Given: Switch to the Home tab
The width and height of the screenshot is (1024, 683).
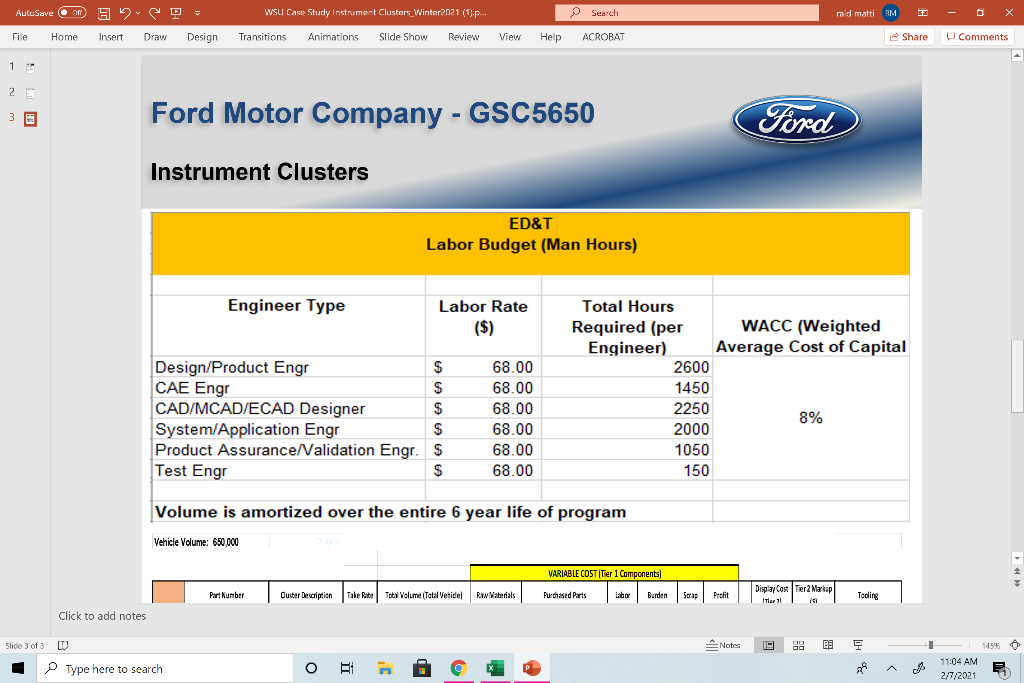Looking at the screenshot, I should coord(64,37).
